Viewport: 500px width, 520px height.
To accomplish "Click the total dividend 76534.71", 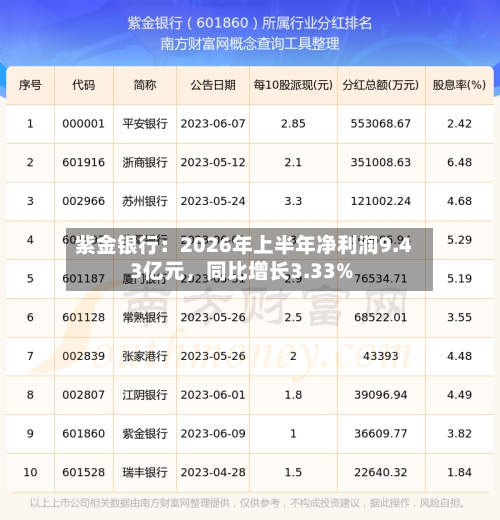I will (x=381, y=278).
